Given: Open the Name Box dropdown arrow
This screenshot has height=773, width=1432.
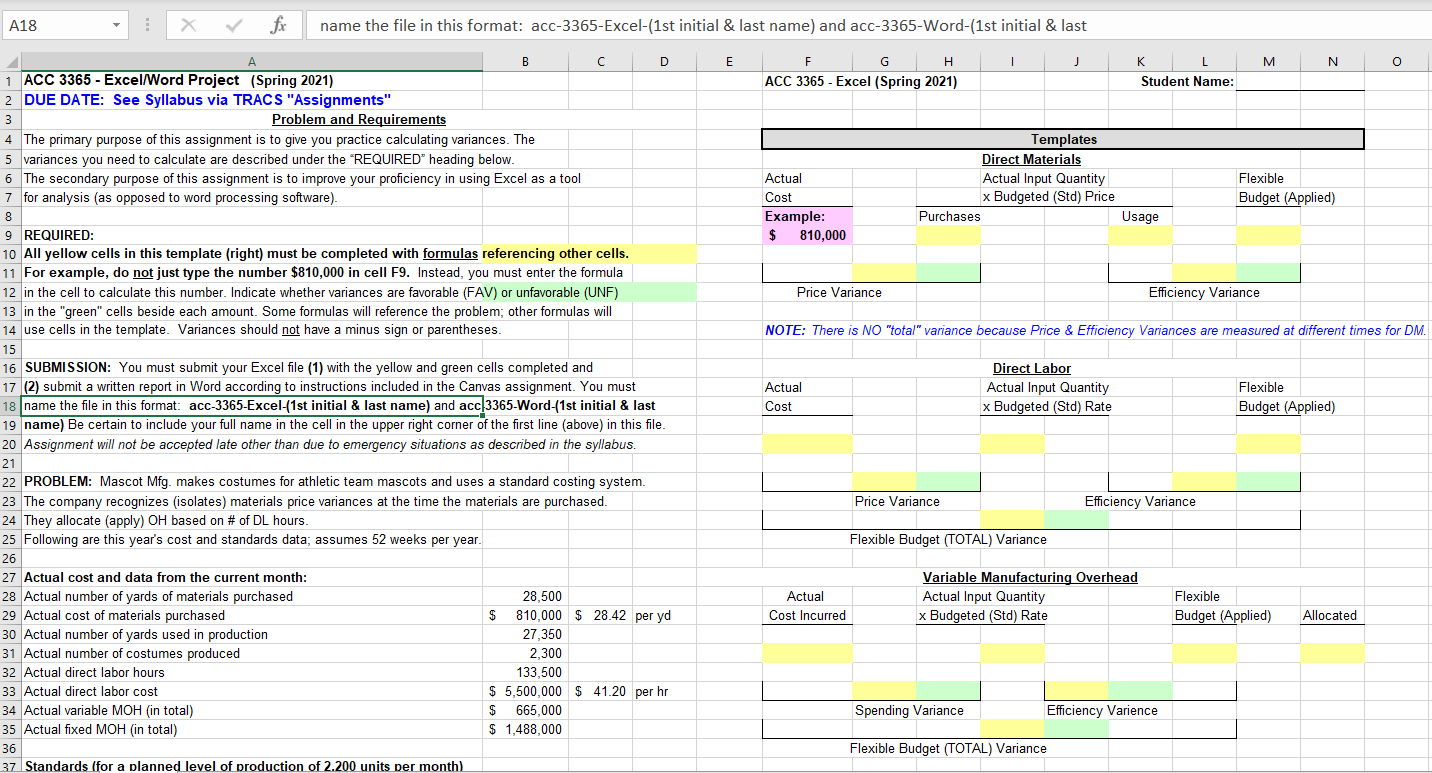Looking at the screenshot, I should [114, 24].
